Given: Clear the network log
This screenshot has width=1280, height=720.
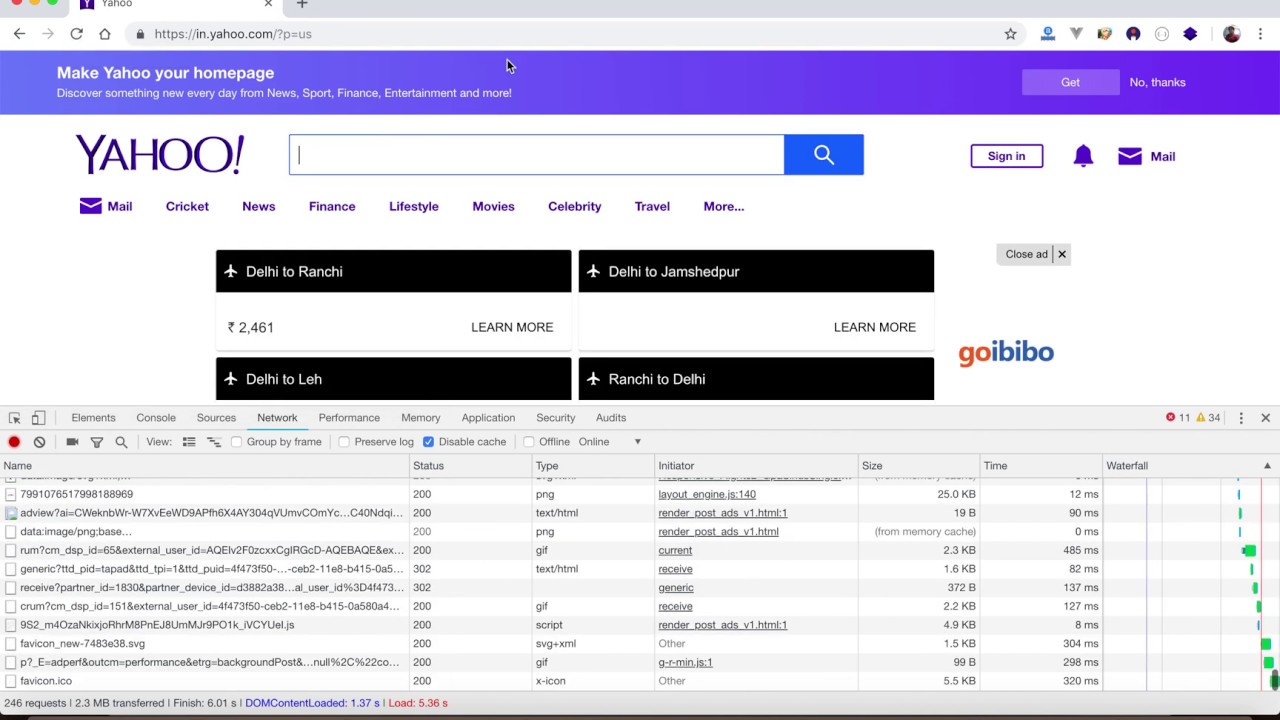Looking at the screenshot, I should tap(39, 442).
